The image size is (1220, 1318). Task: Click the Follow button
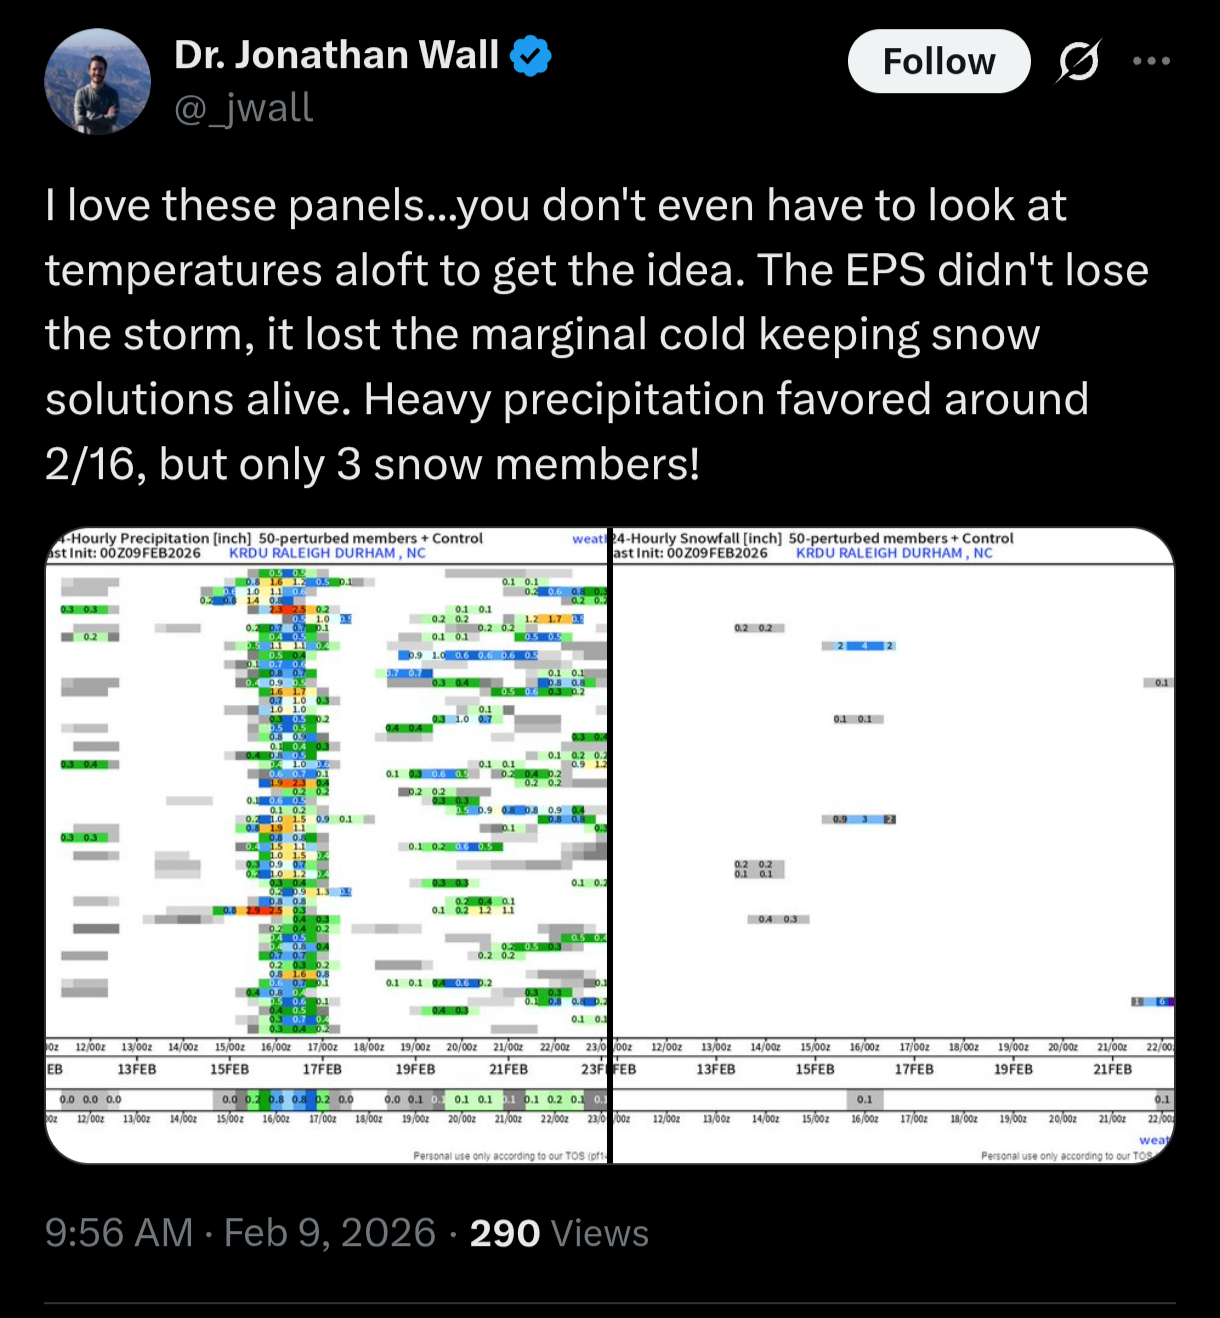pos(938,62)
